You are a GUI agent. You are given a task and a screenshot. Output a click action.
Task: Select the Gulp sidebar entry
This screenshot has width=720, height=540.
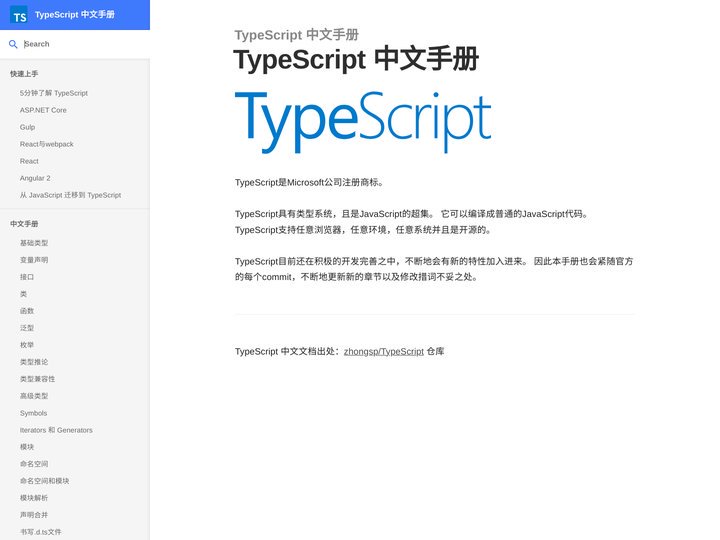click(28, 127)
